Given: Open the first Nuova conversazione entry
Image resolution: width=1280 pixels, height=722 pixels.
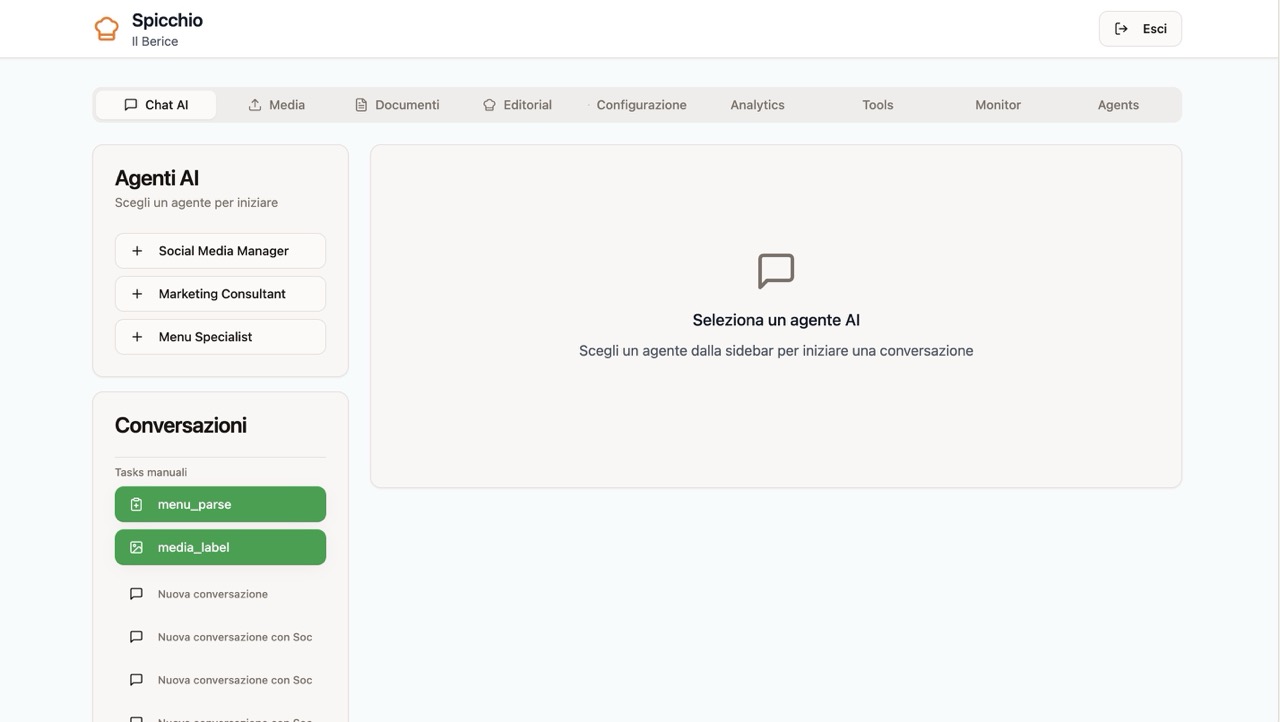Looking at the screenshot, I should click(x=213, y=594).
